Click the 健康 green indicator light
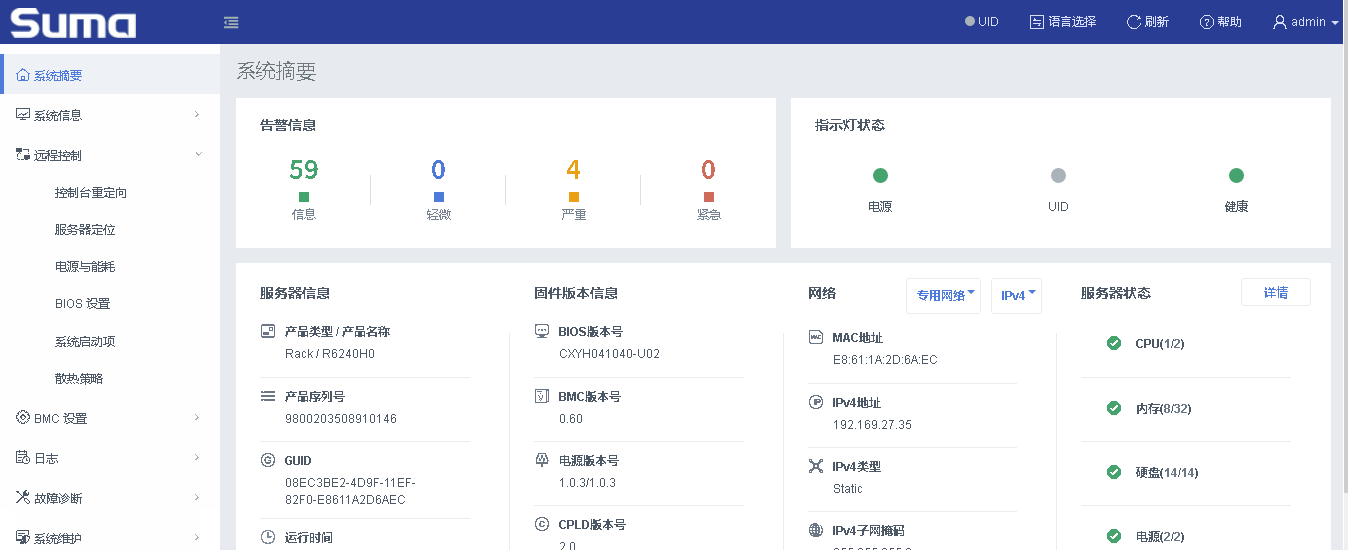The height and width of the screenshot is (550, 1348). tap(1236, 176)
